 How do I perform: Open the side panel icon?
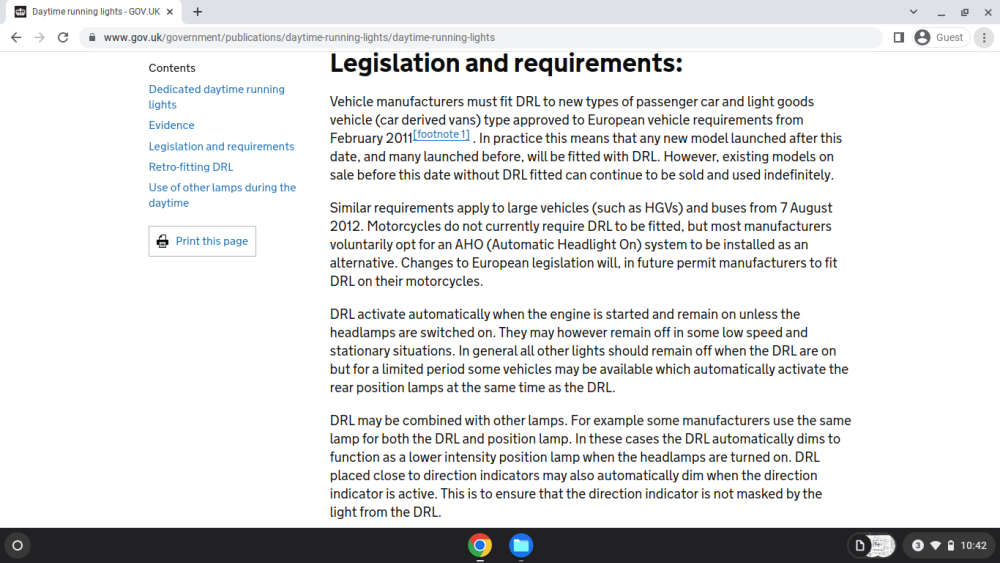point(899,38)
